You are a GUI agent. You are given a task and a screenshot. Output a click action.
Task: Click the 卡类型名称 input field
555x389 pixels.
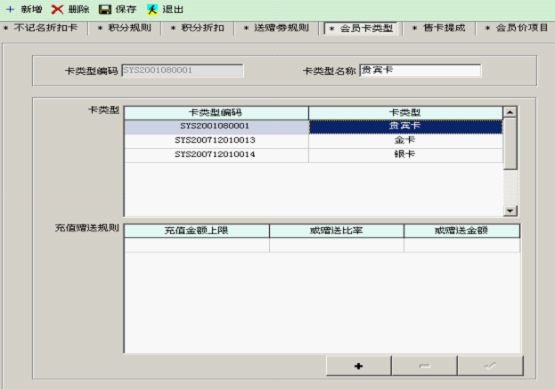pyautogui.click(x=420, y=70)
